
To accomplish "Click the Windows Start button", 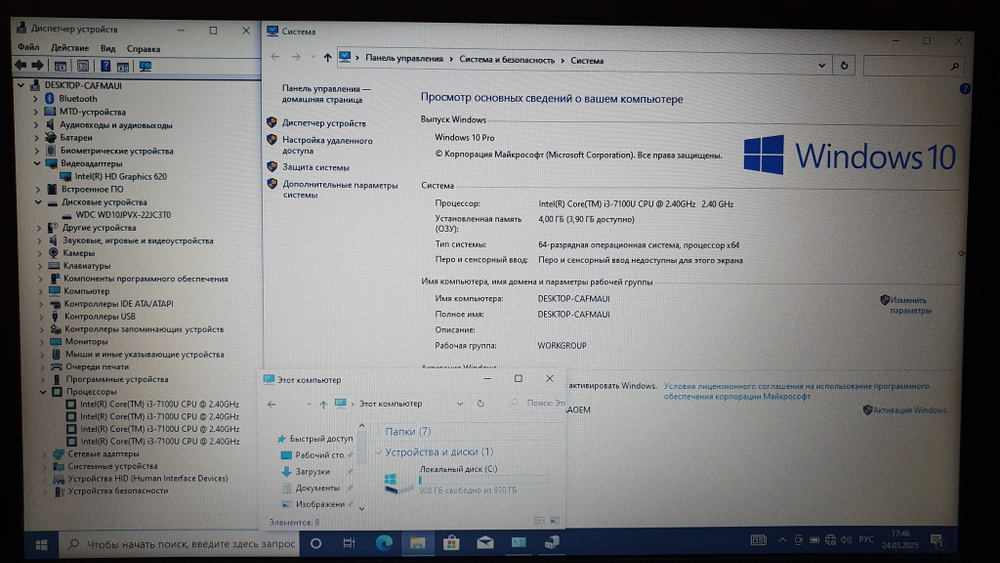I will 42,544.
